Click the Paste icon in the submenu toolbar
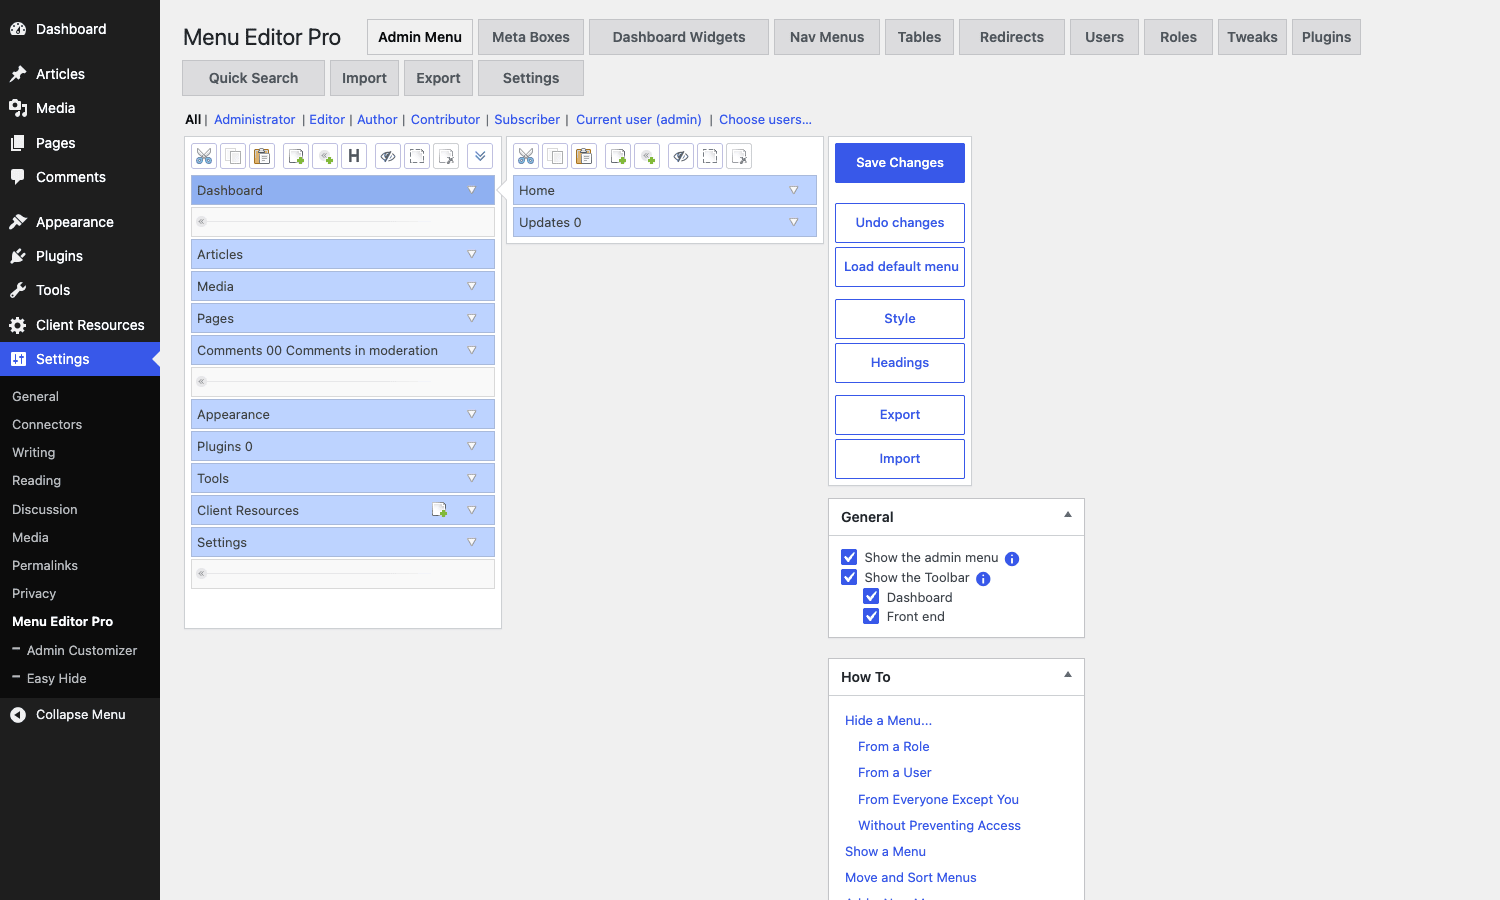The height and width of the screenshot is (900, 1500). [584, 156]
